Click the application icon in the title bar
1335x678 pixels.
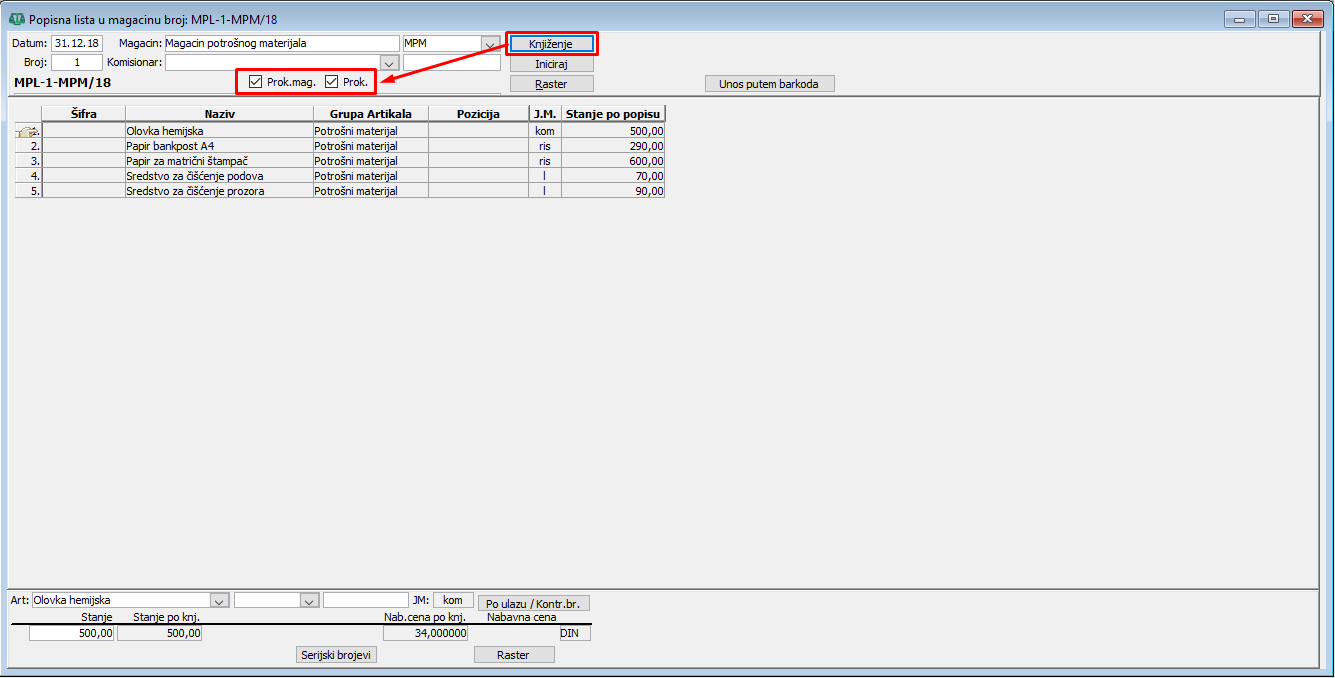coord(16,19)
